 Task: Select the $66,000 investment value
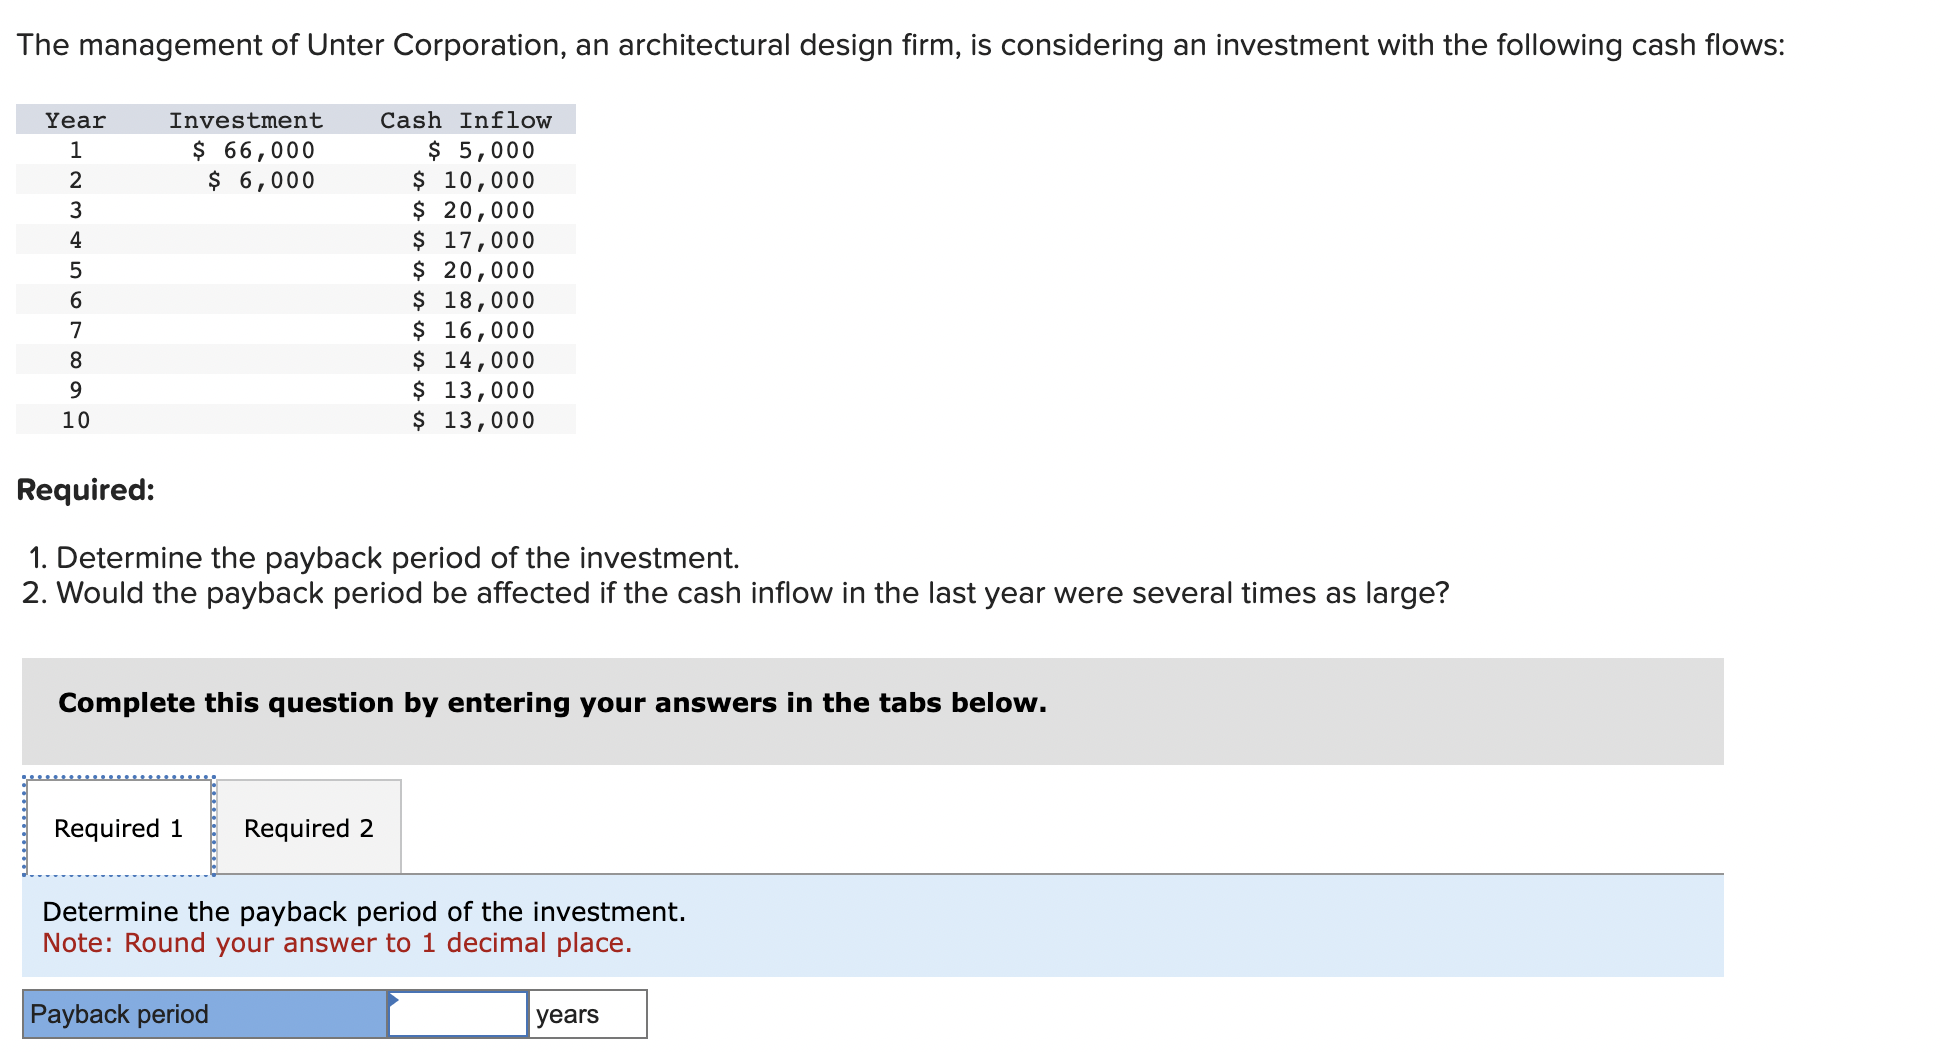tap(254, 149)
